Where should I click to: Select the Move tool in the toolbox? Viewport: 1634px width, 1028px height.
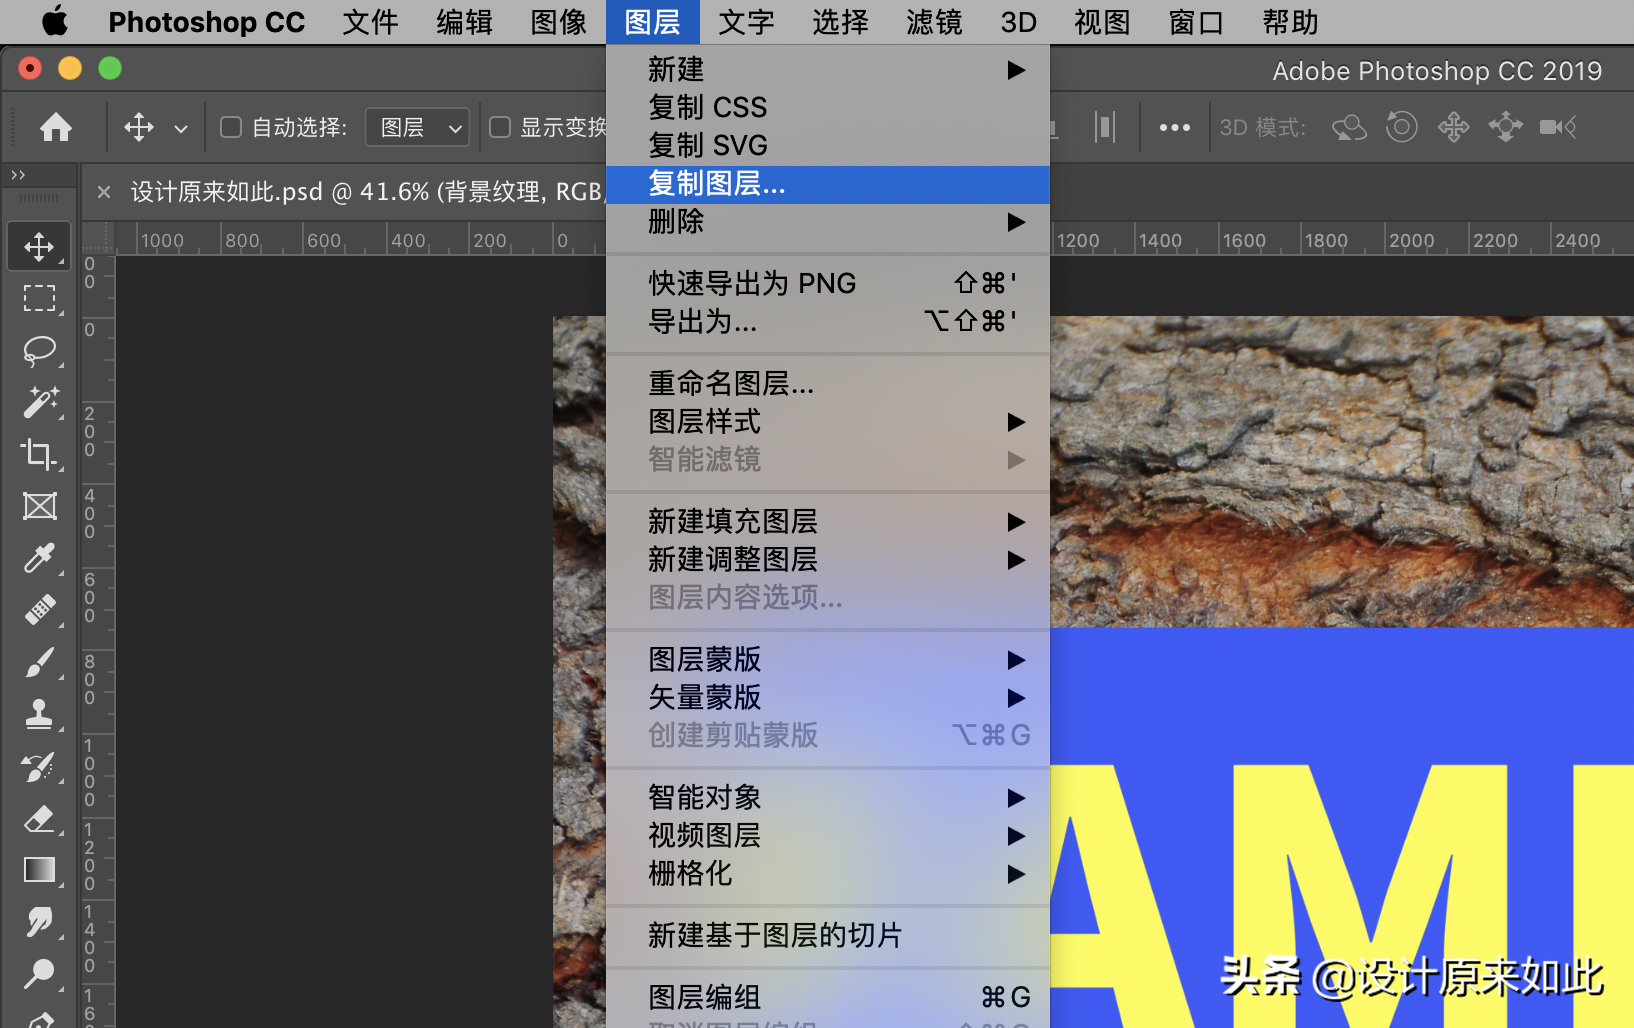[39, 246]
